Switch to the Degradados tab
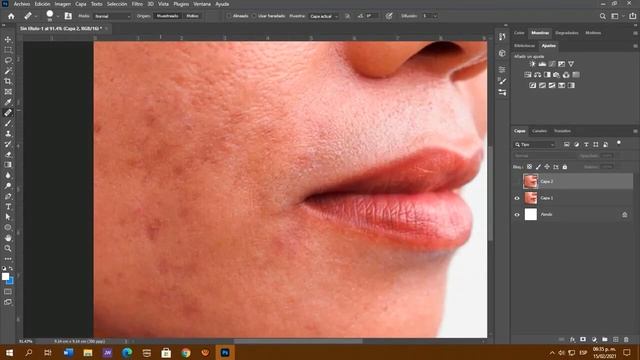The height and width of the screenshot is (360, 640). 567,33
